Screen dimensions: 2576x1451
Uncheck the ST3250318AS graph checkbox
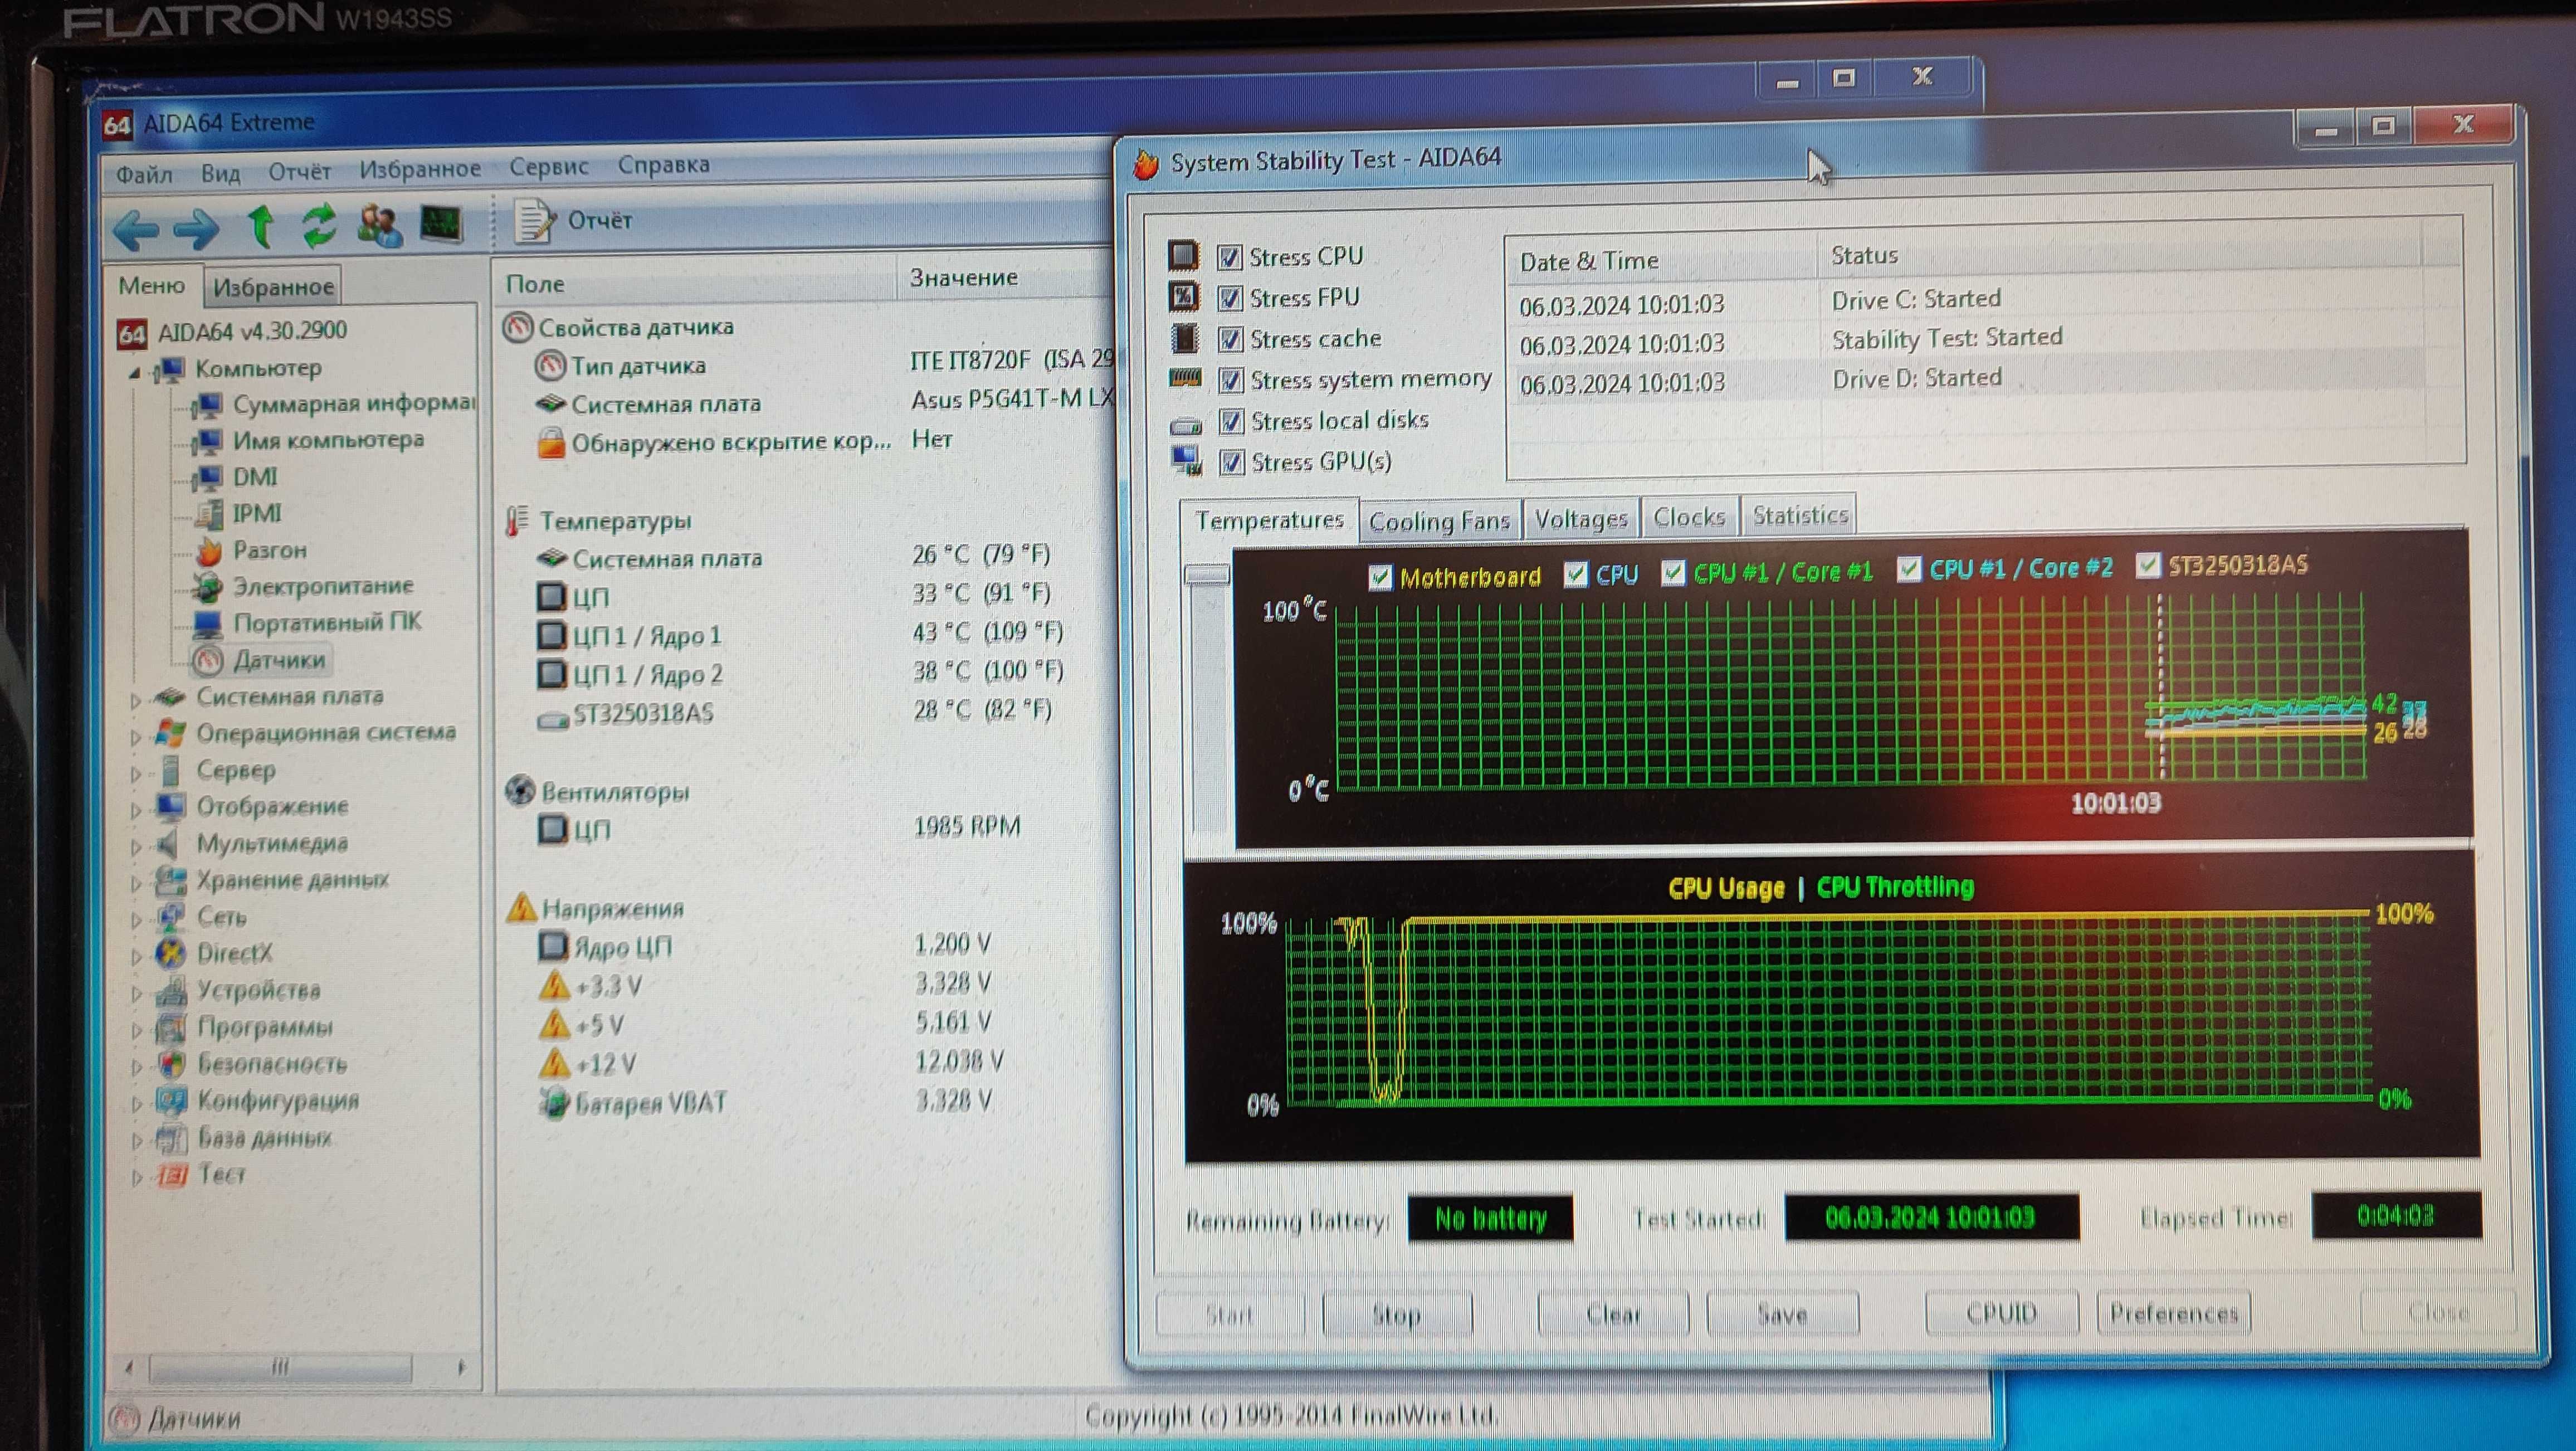(2147, 566)
